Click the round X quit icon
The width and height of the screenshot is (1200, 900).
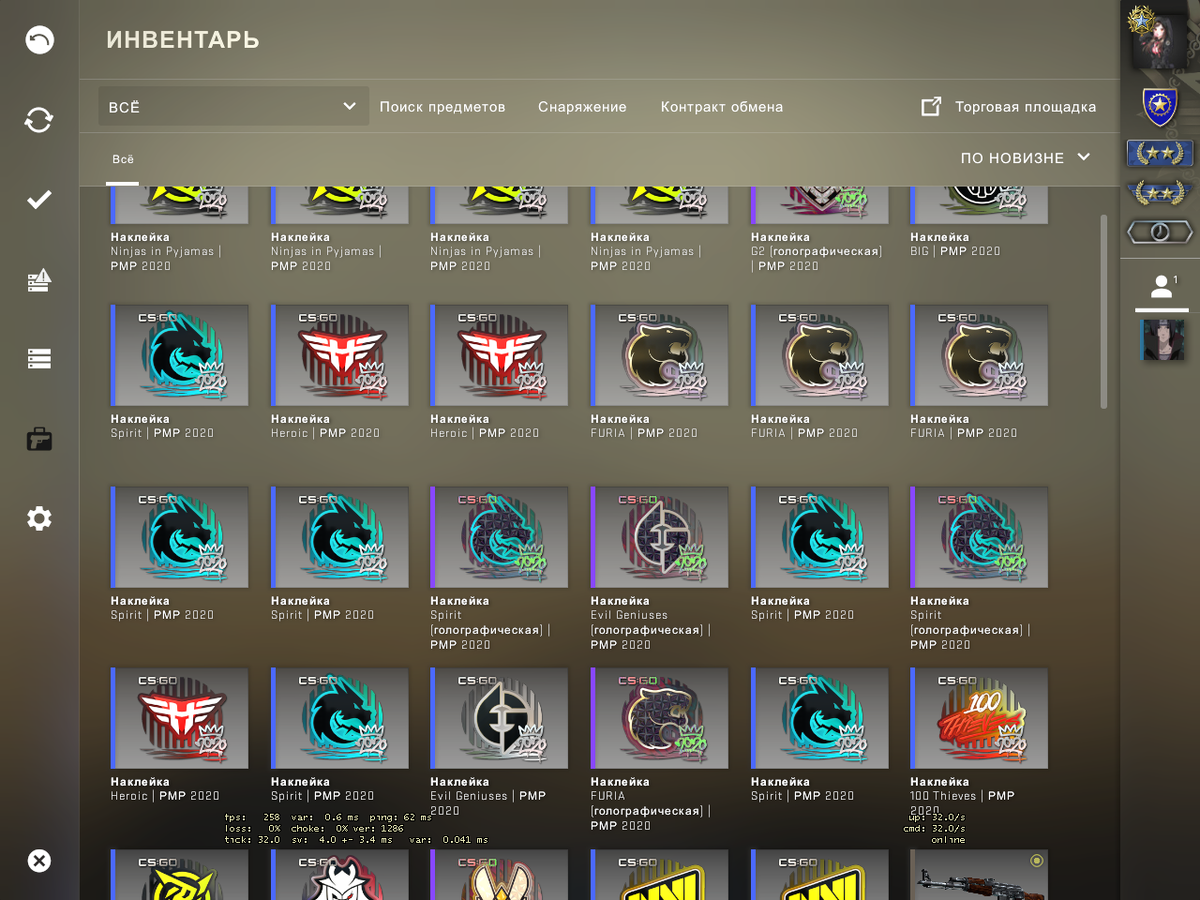point(39,861)
